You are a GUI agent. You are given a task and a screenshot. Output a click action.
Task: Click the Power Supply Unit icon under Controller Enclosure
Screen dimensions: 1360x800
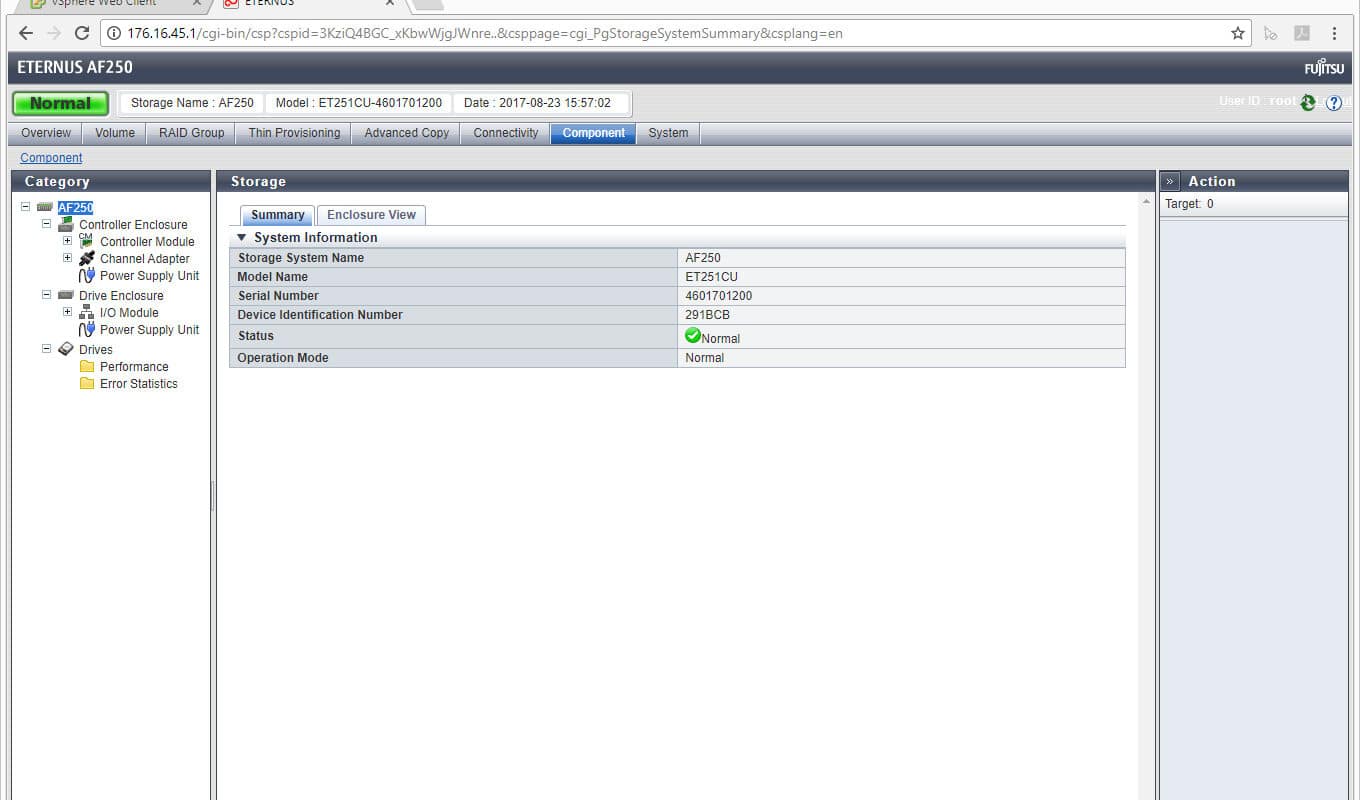click(86, 275)
